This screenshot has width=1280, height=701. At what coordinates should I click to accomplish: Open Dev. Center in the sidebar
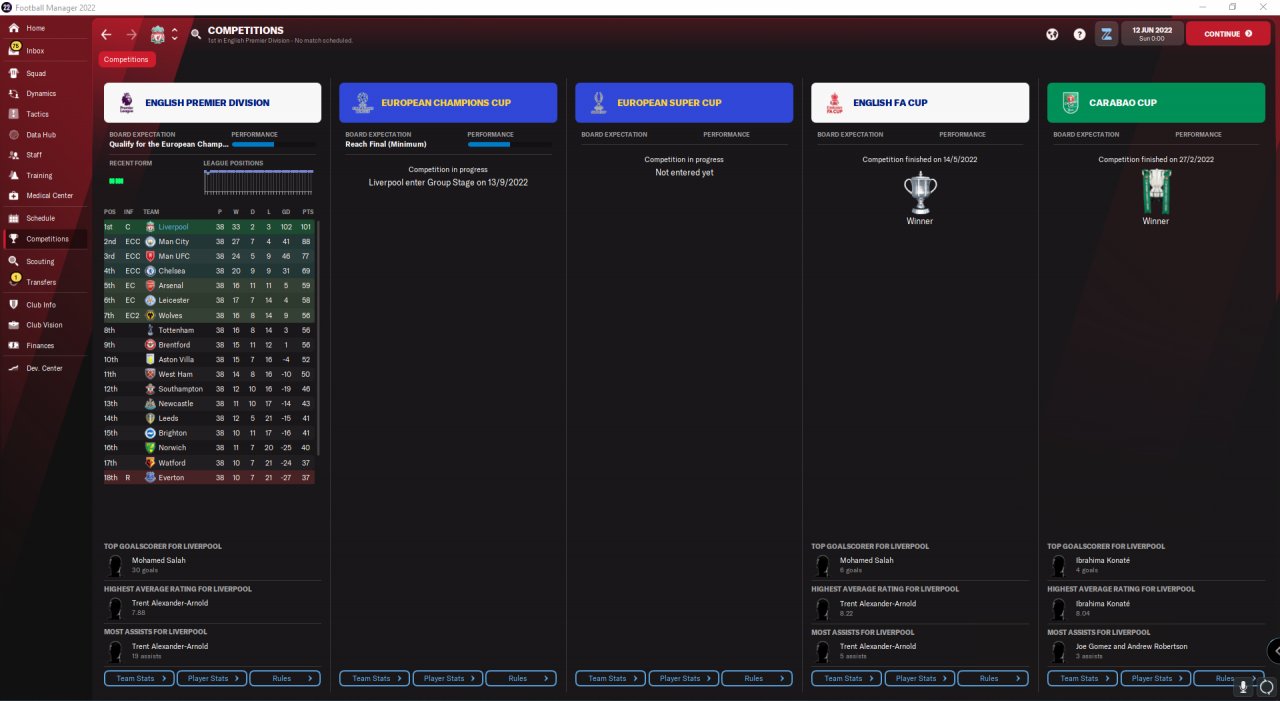(x=43, y=368)
